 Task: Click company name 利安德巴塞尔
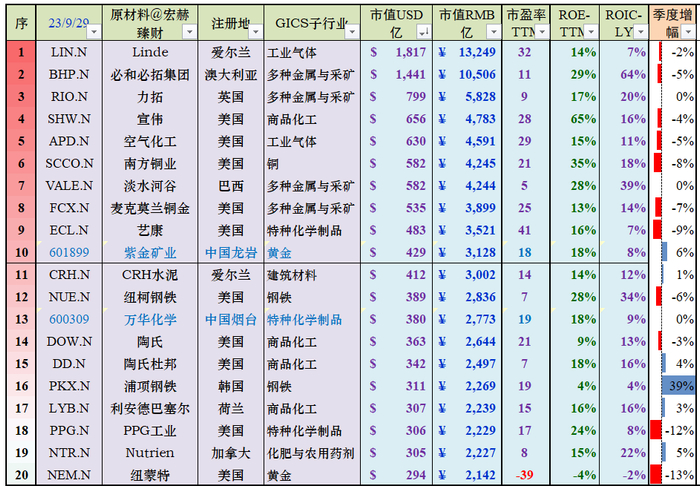point(150,408)
